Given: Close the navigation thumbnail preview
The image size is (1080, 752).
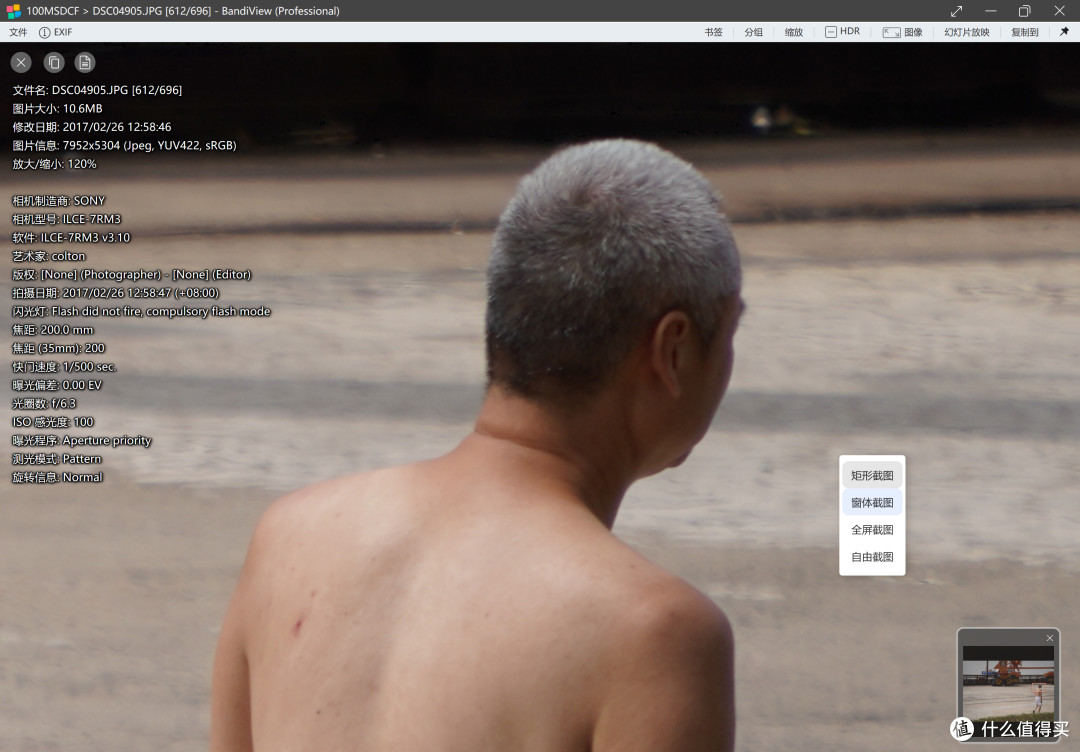Looking at the screenshot, I should tap(1050, 638).
